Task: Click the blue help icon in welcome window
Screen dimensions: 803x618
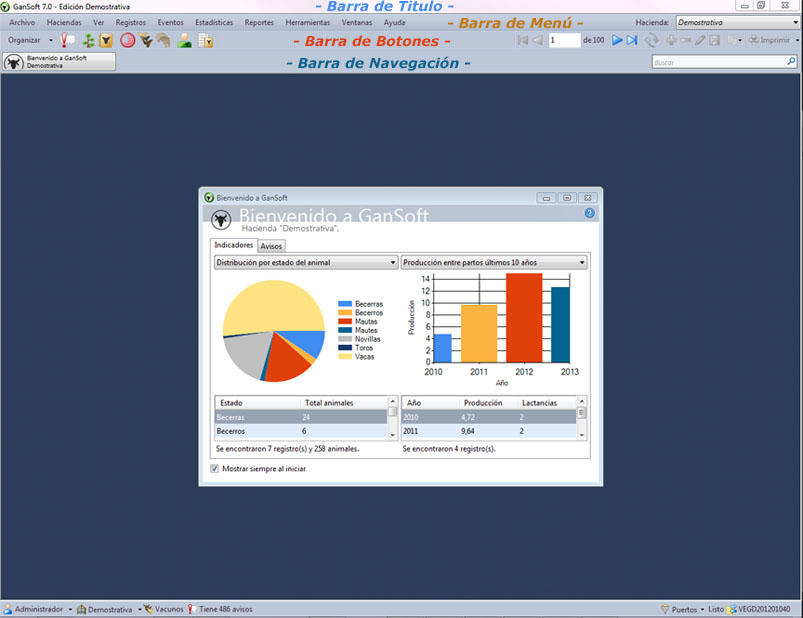Action: coord(589,213)
